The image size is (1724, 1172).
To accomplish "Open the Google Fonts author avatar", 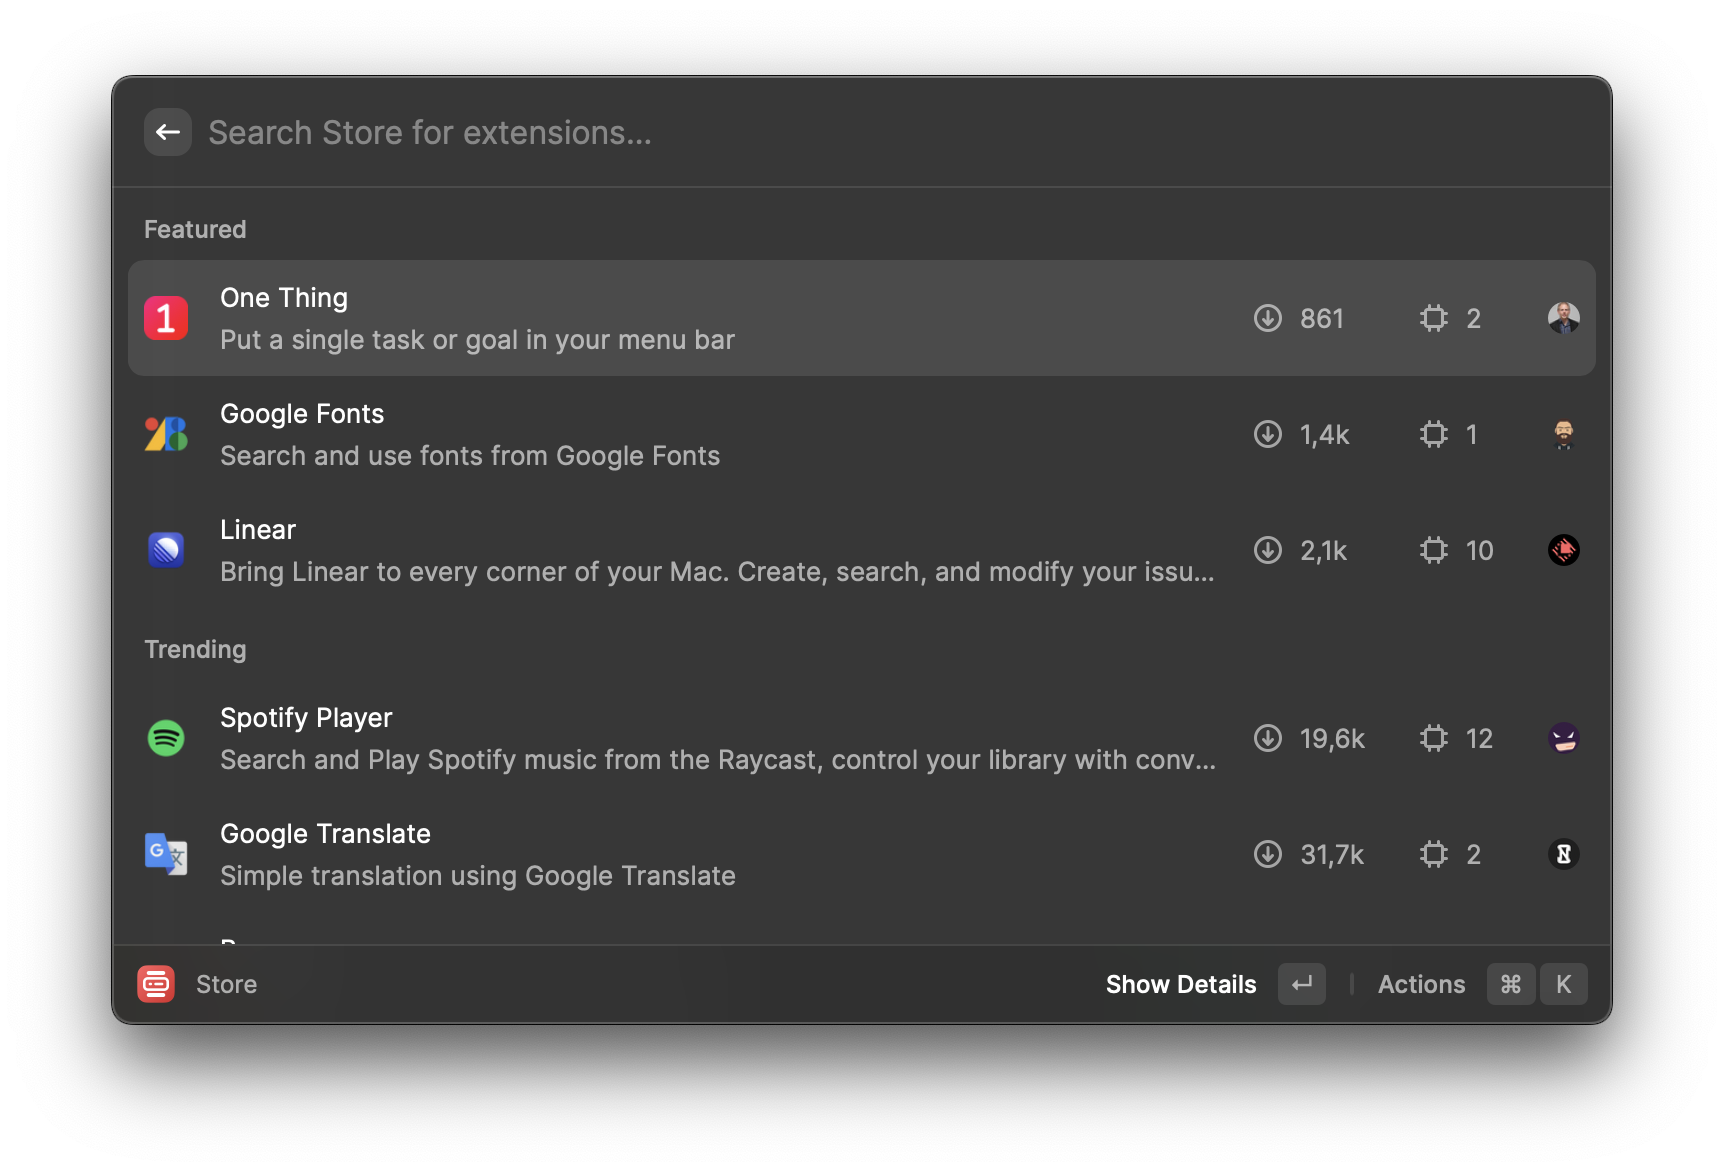I will pos(1564,434).
